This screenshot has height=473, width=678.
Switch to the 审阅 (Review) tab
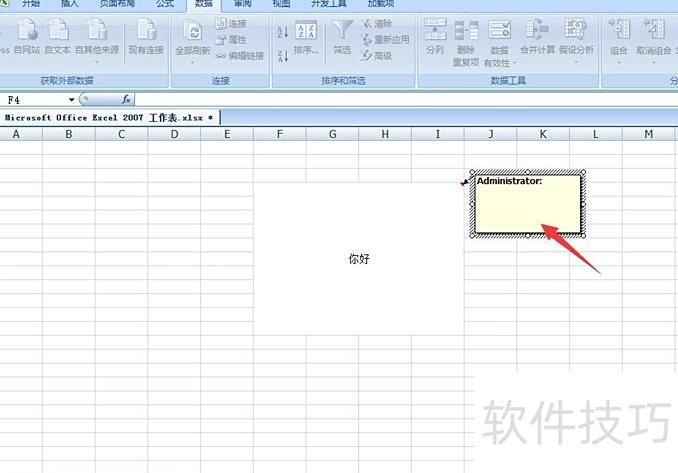click(243, 3)
